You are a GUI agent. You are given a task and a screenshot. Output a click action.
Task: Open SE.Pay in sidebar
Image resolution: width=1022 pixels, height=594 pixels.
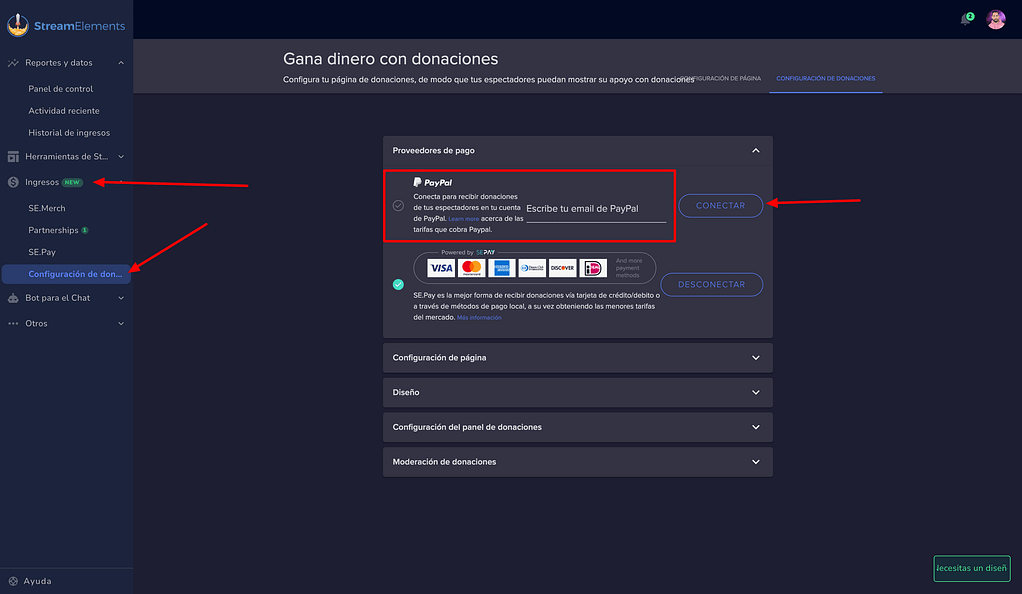tap(42, 252)
